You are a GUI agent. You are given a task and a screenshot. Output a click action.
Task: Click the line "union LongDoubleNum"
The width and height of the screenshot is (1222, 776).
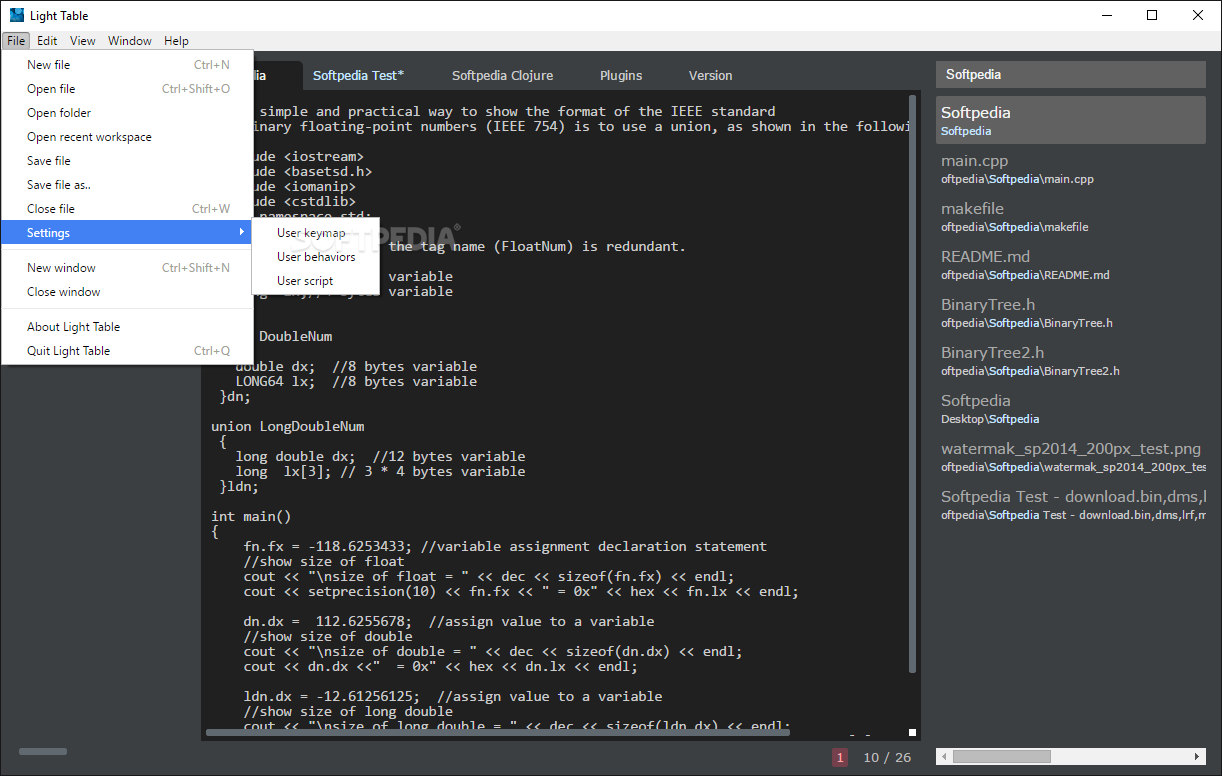point(288,427)
